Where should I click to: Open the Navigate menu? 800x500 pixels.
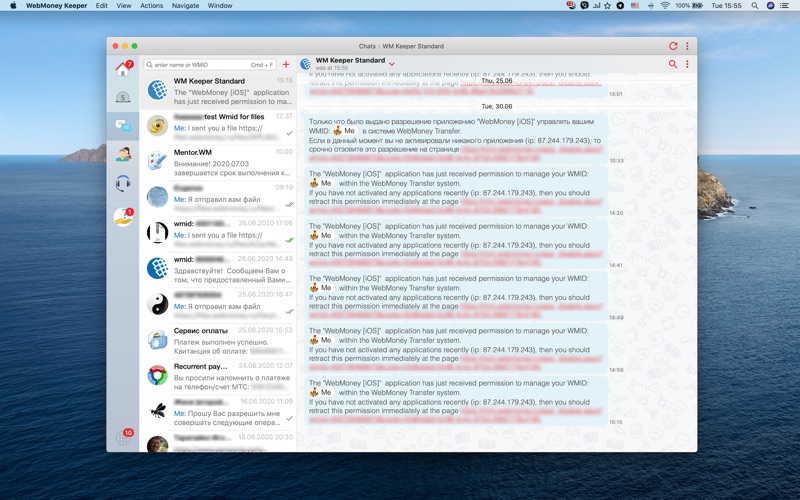(x=185, y=6)
